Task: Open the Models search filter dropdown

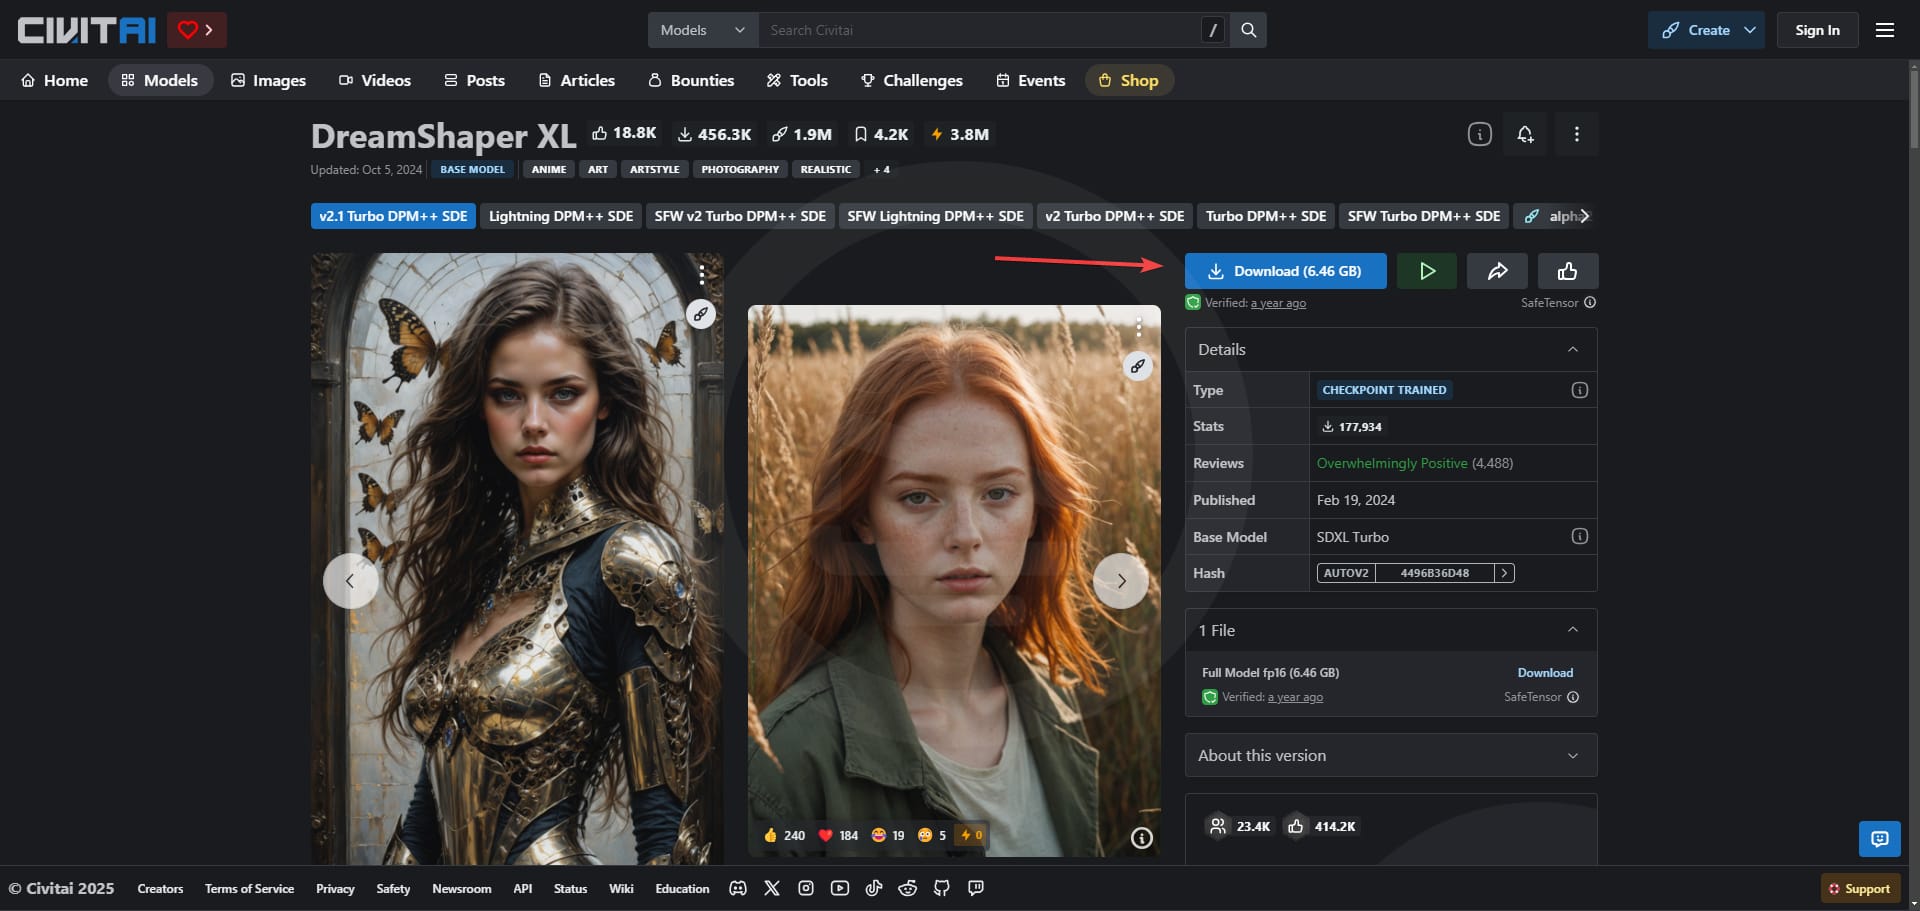Action: point(702,29)
